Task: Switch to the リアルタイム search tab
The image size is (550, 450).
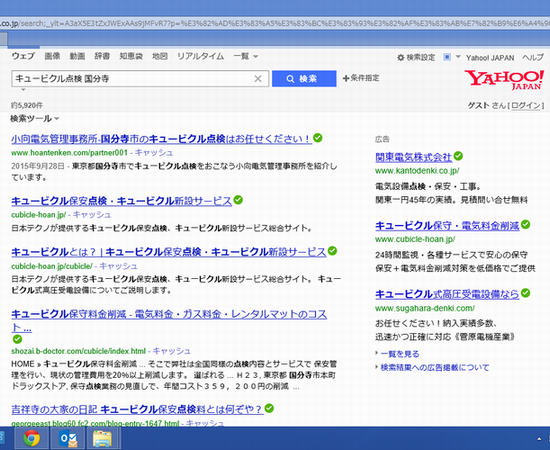Action: 200,56
